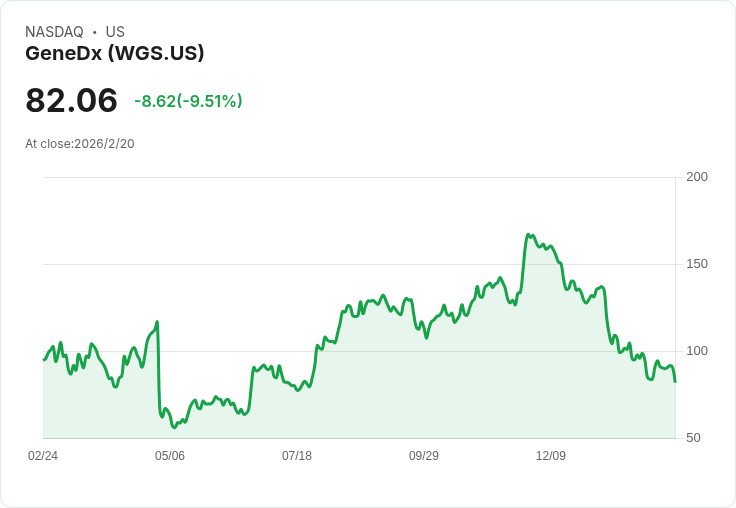Image resolution: width=736 pixels, height=508 pixels.
Task: Click the 100 y-axis label
Action: point(697,351)
